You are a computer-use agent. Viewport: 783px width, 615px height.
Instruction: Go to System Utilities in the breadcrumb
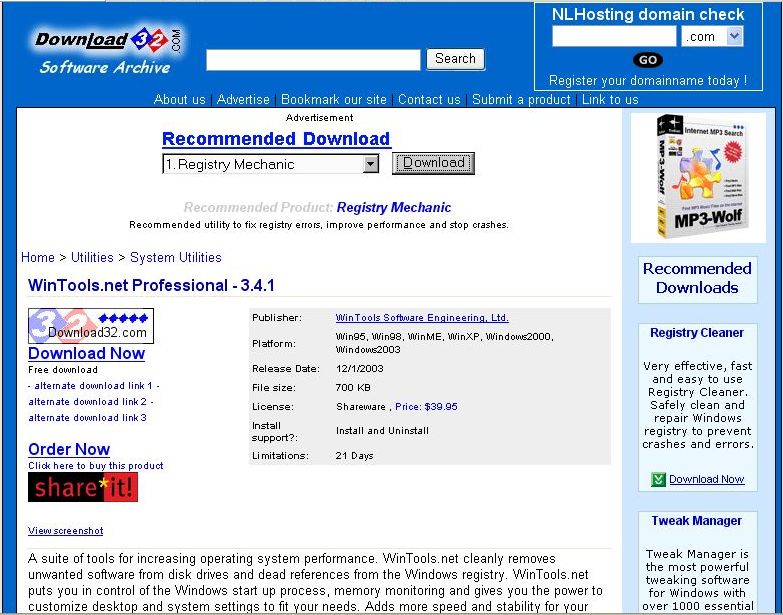pos(175,258)
